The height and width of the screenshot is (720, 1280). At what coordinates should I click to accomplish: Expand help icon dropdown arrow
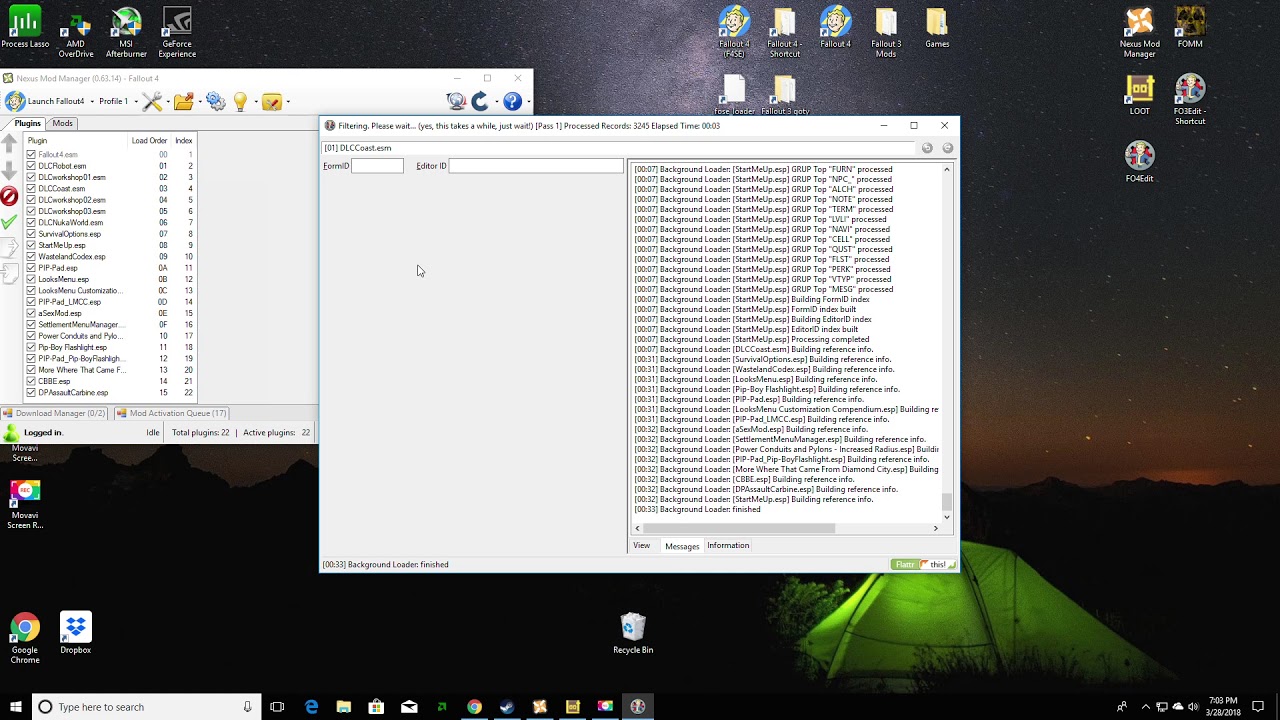(x=528, y=101)
